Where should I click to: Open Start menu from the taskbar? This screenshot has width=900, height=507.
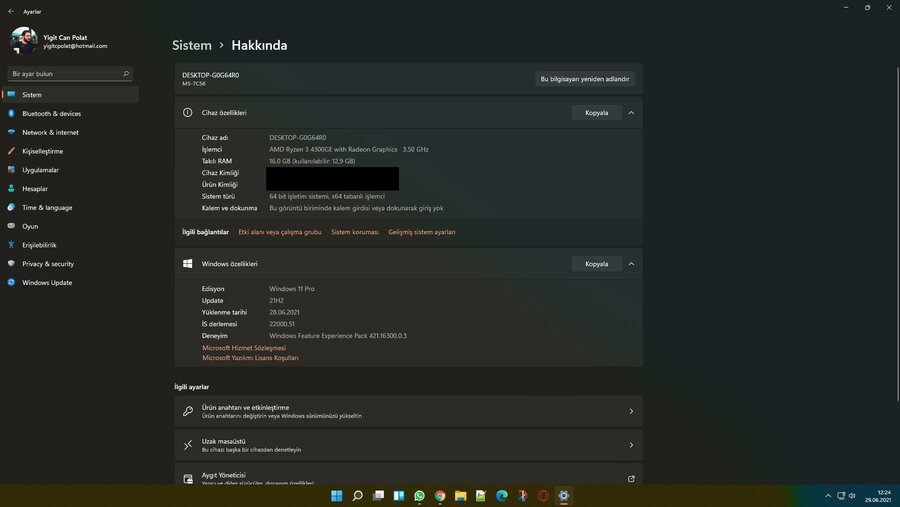click(x=337, y=496)
